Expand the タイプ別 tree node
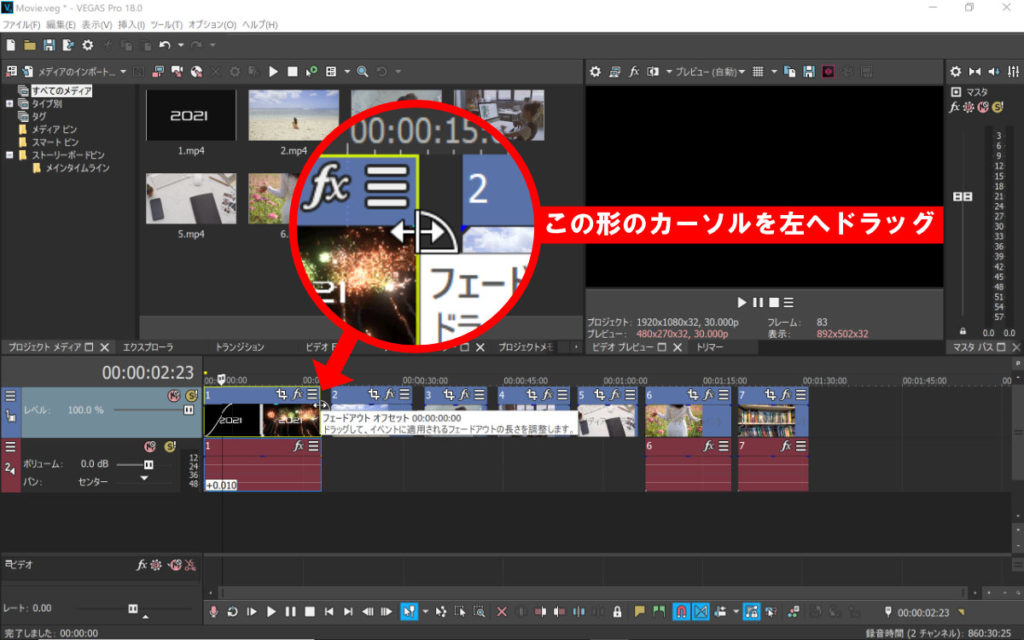The width and height of the screenshot is (1024, 640). 10,103
